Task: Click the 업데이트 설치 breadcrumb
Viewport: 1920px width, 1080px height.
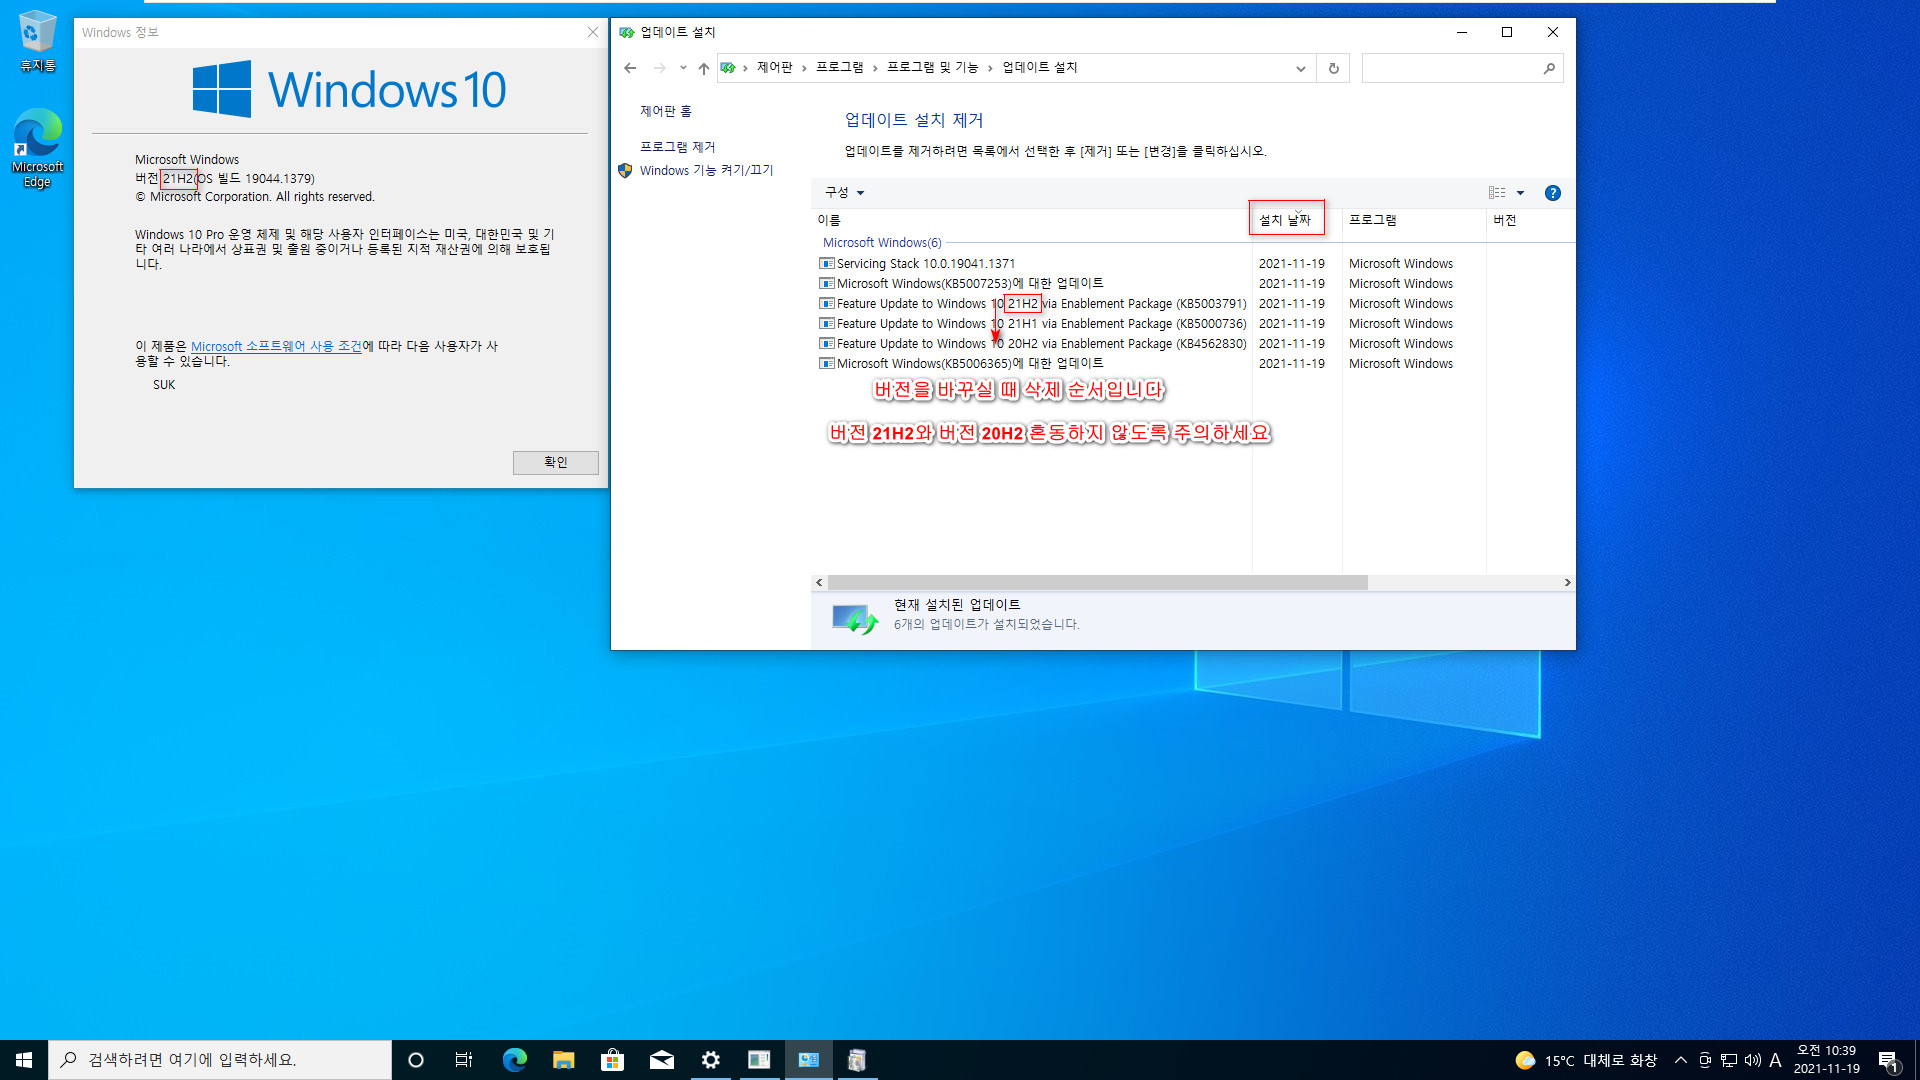Action: click(1040, 67)
